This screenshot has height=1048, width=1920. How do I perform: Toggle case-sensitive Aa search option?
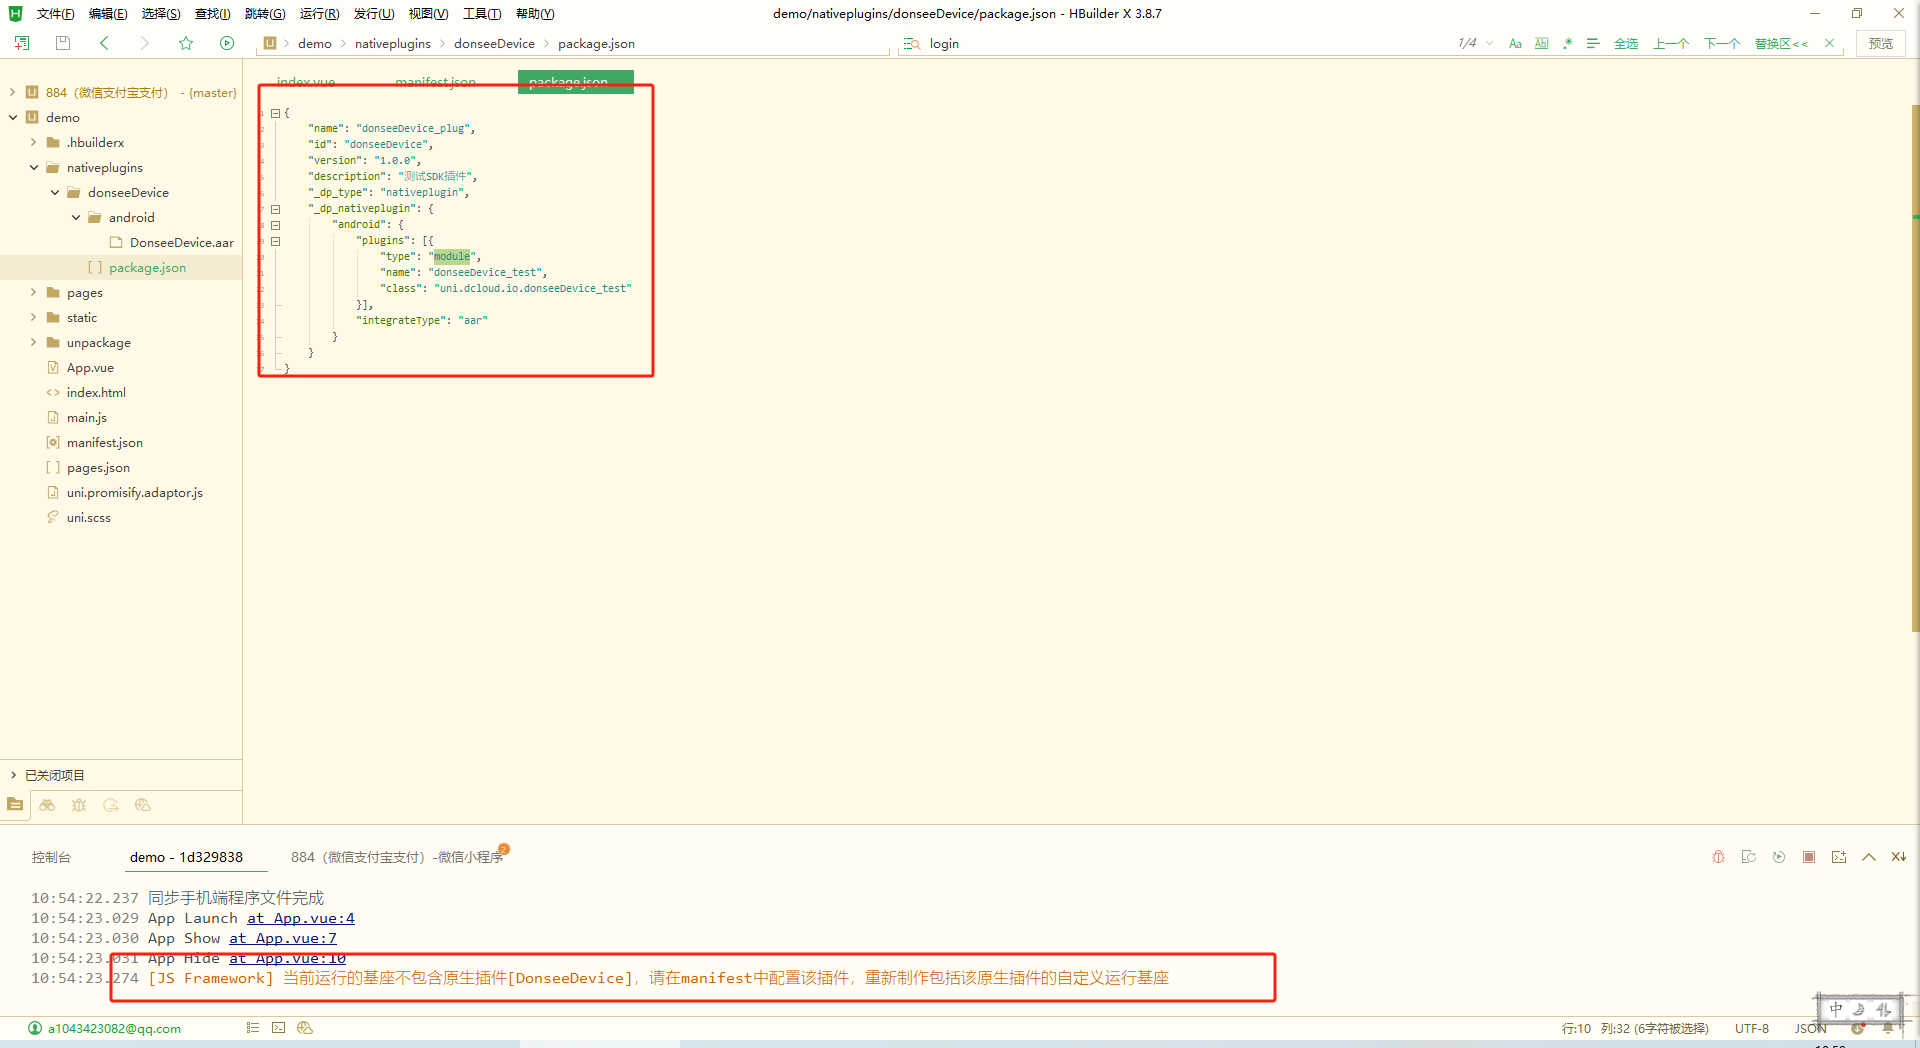(1515, 43)
